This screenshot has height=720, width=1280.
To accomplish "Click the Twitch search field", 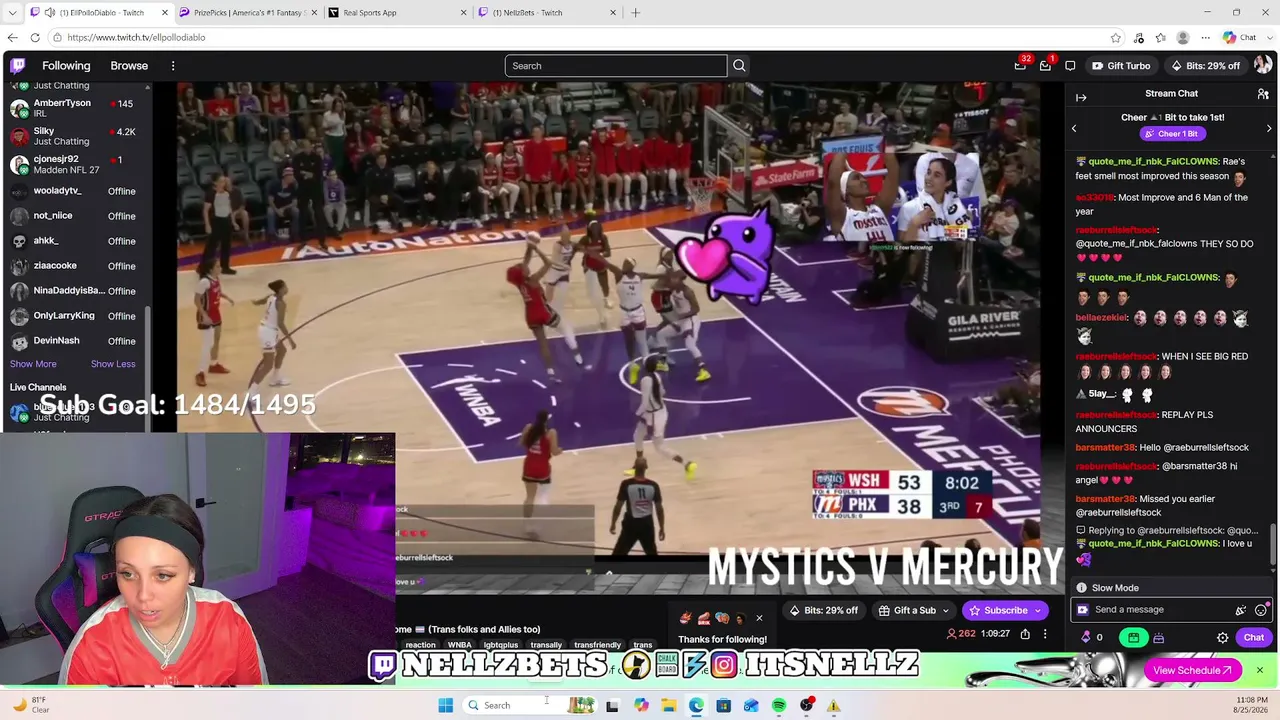I will [616, 66].
